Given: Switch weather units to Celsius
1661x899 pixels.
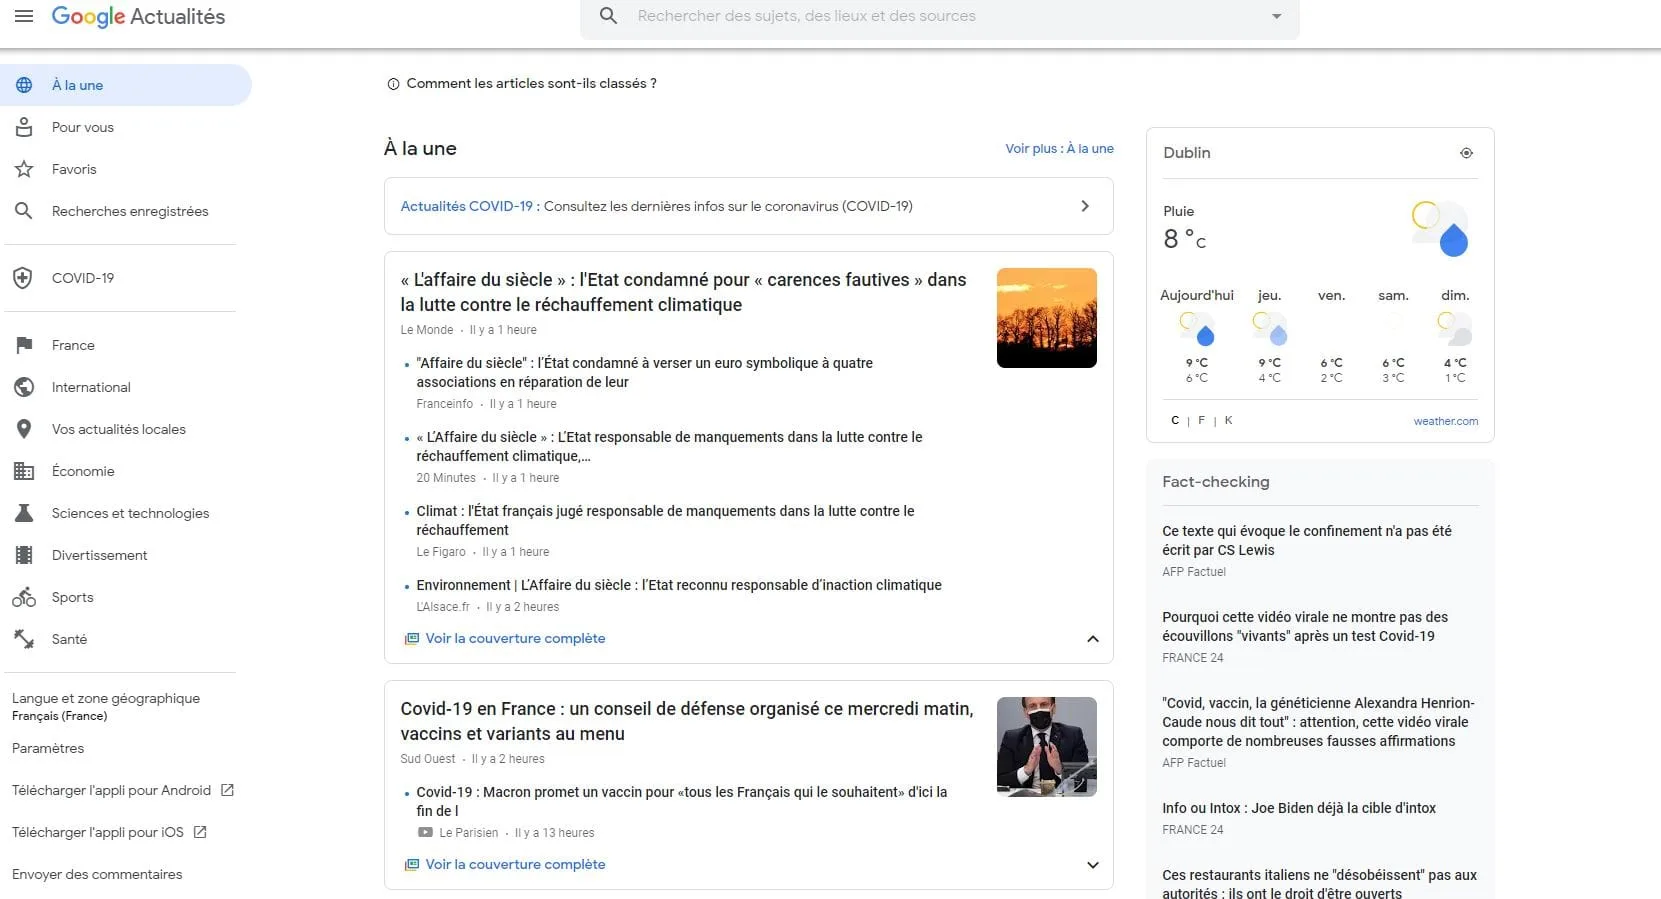Looking at the screenshot, I should (x=1175, y=421).
